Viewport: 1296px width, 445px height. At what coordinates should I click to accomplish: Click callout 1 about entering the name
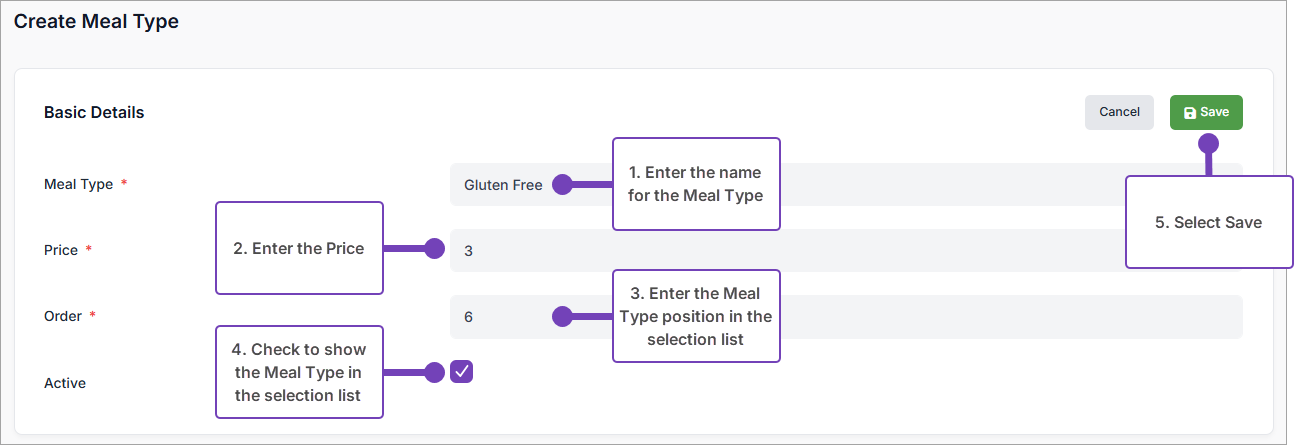696,184
